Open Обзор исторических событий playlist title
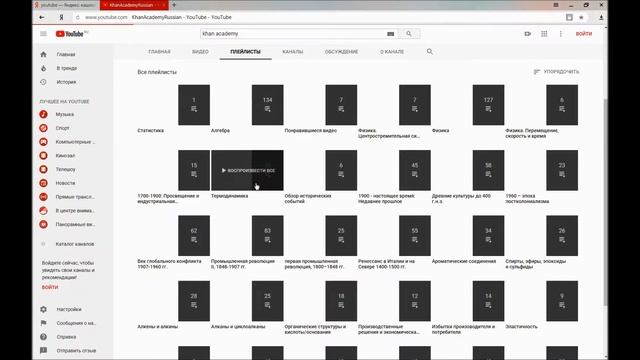 point(308,199)
